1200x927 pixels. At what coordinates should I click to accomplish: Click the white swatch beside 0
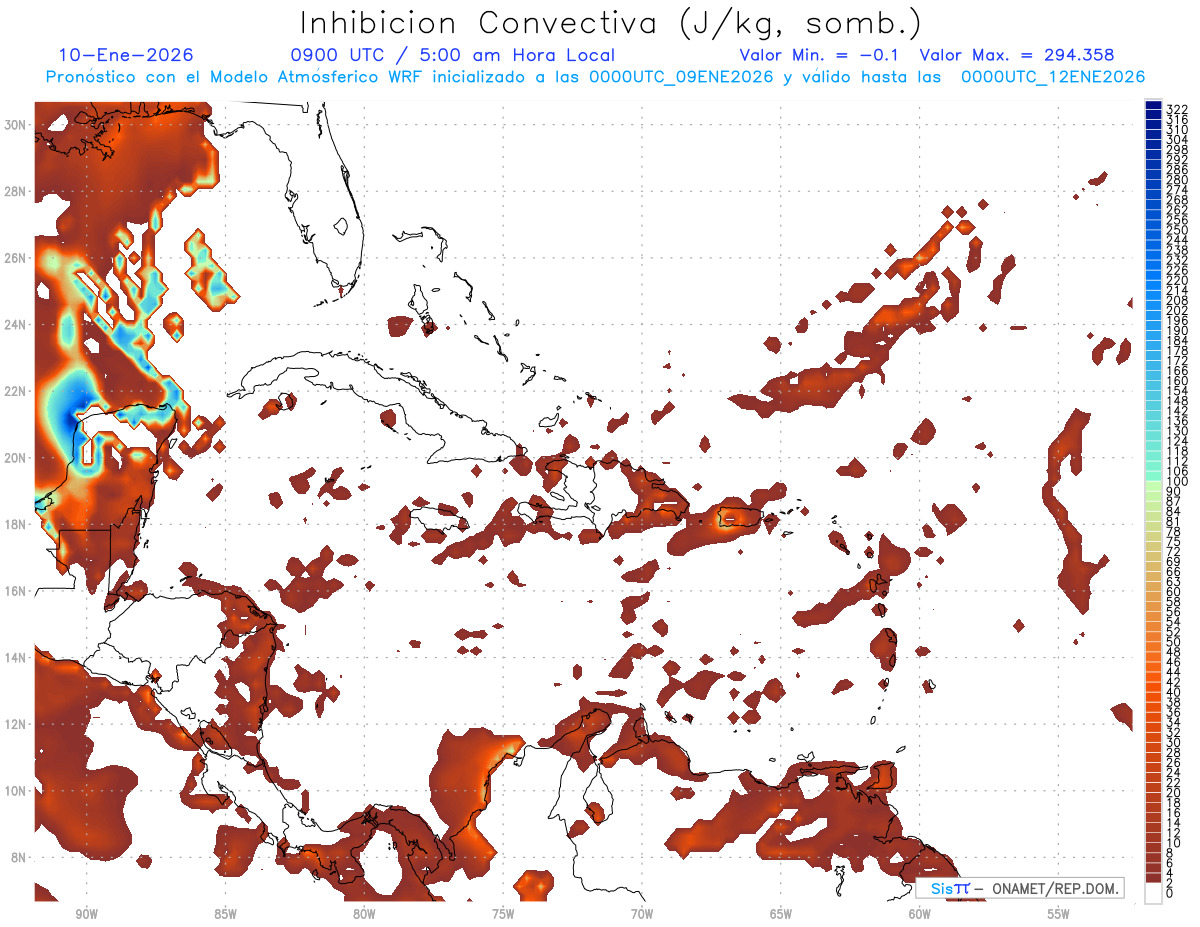click(x=1153, y=894)
